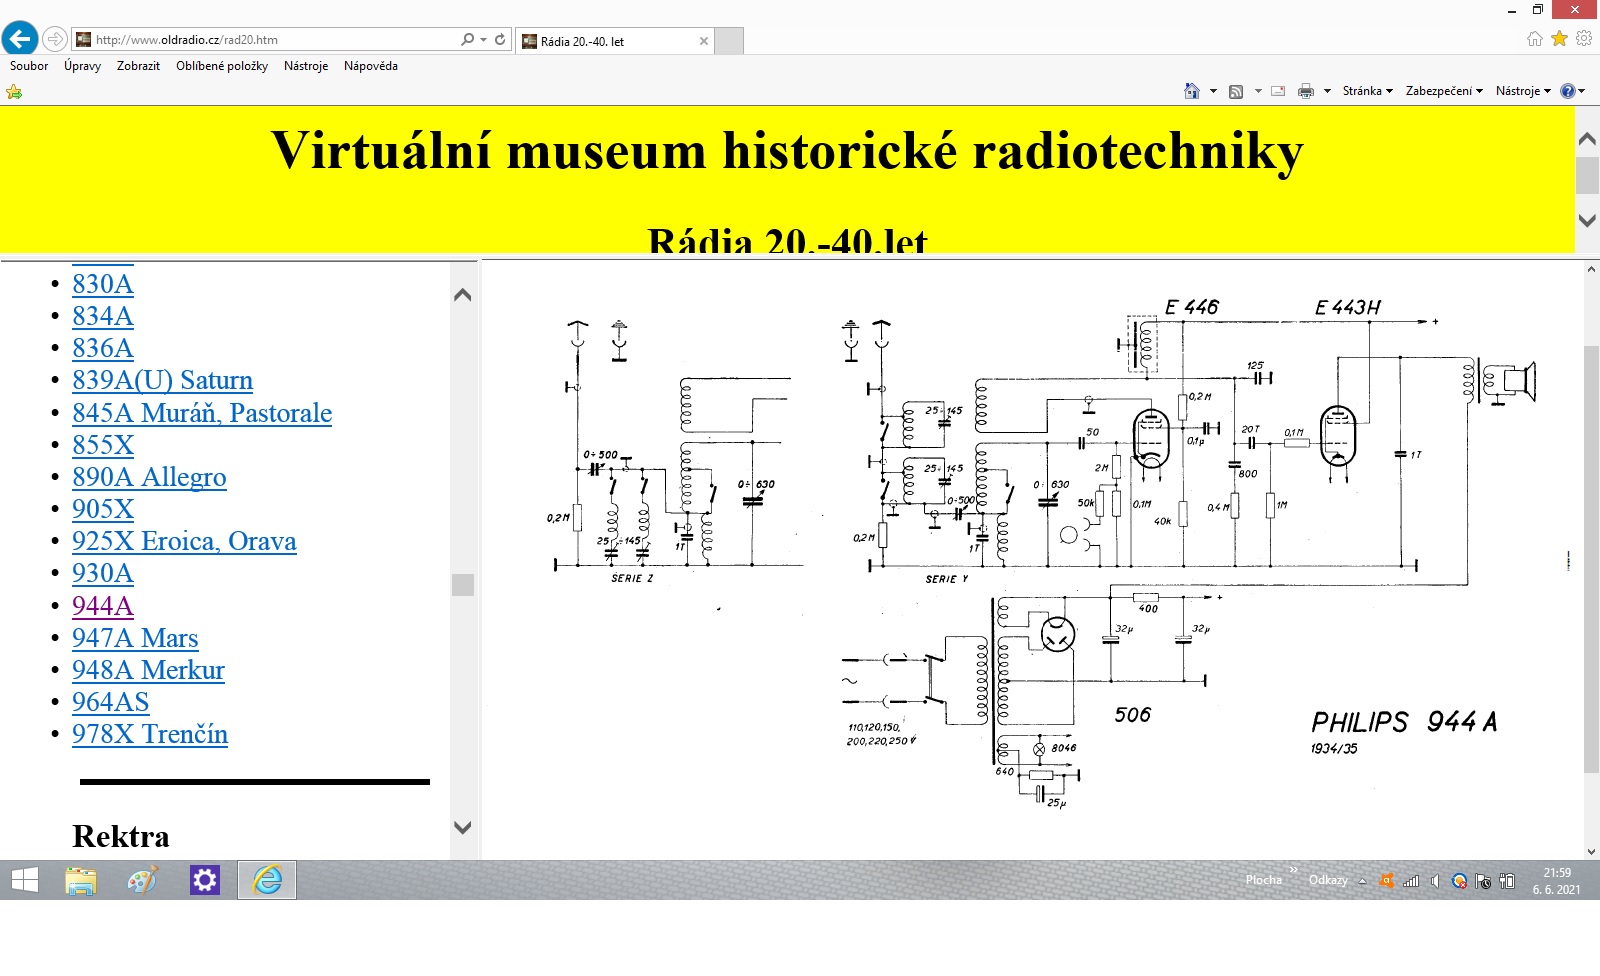Open File Explorer from the taskbar

(81, 880)
